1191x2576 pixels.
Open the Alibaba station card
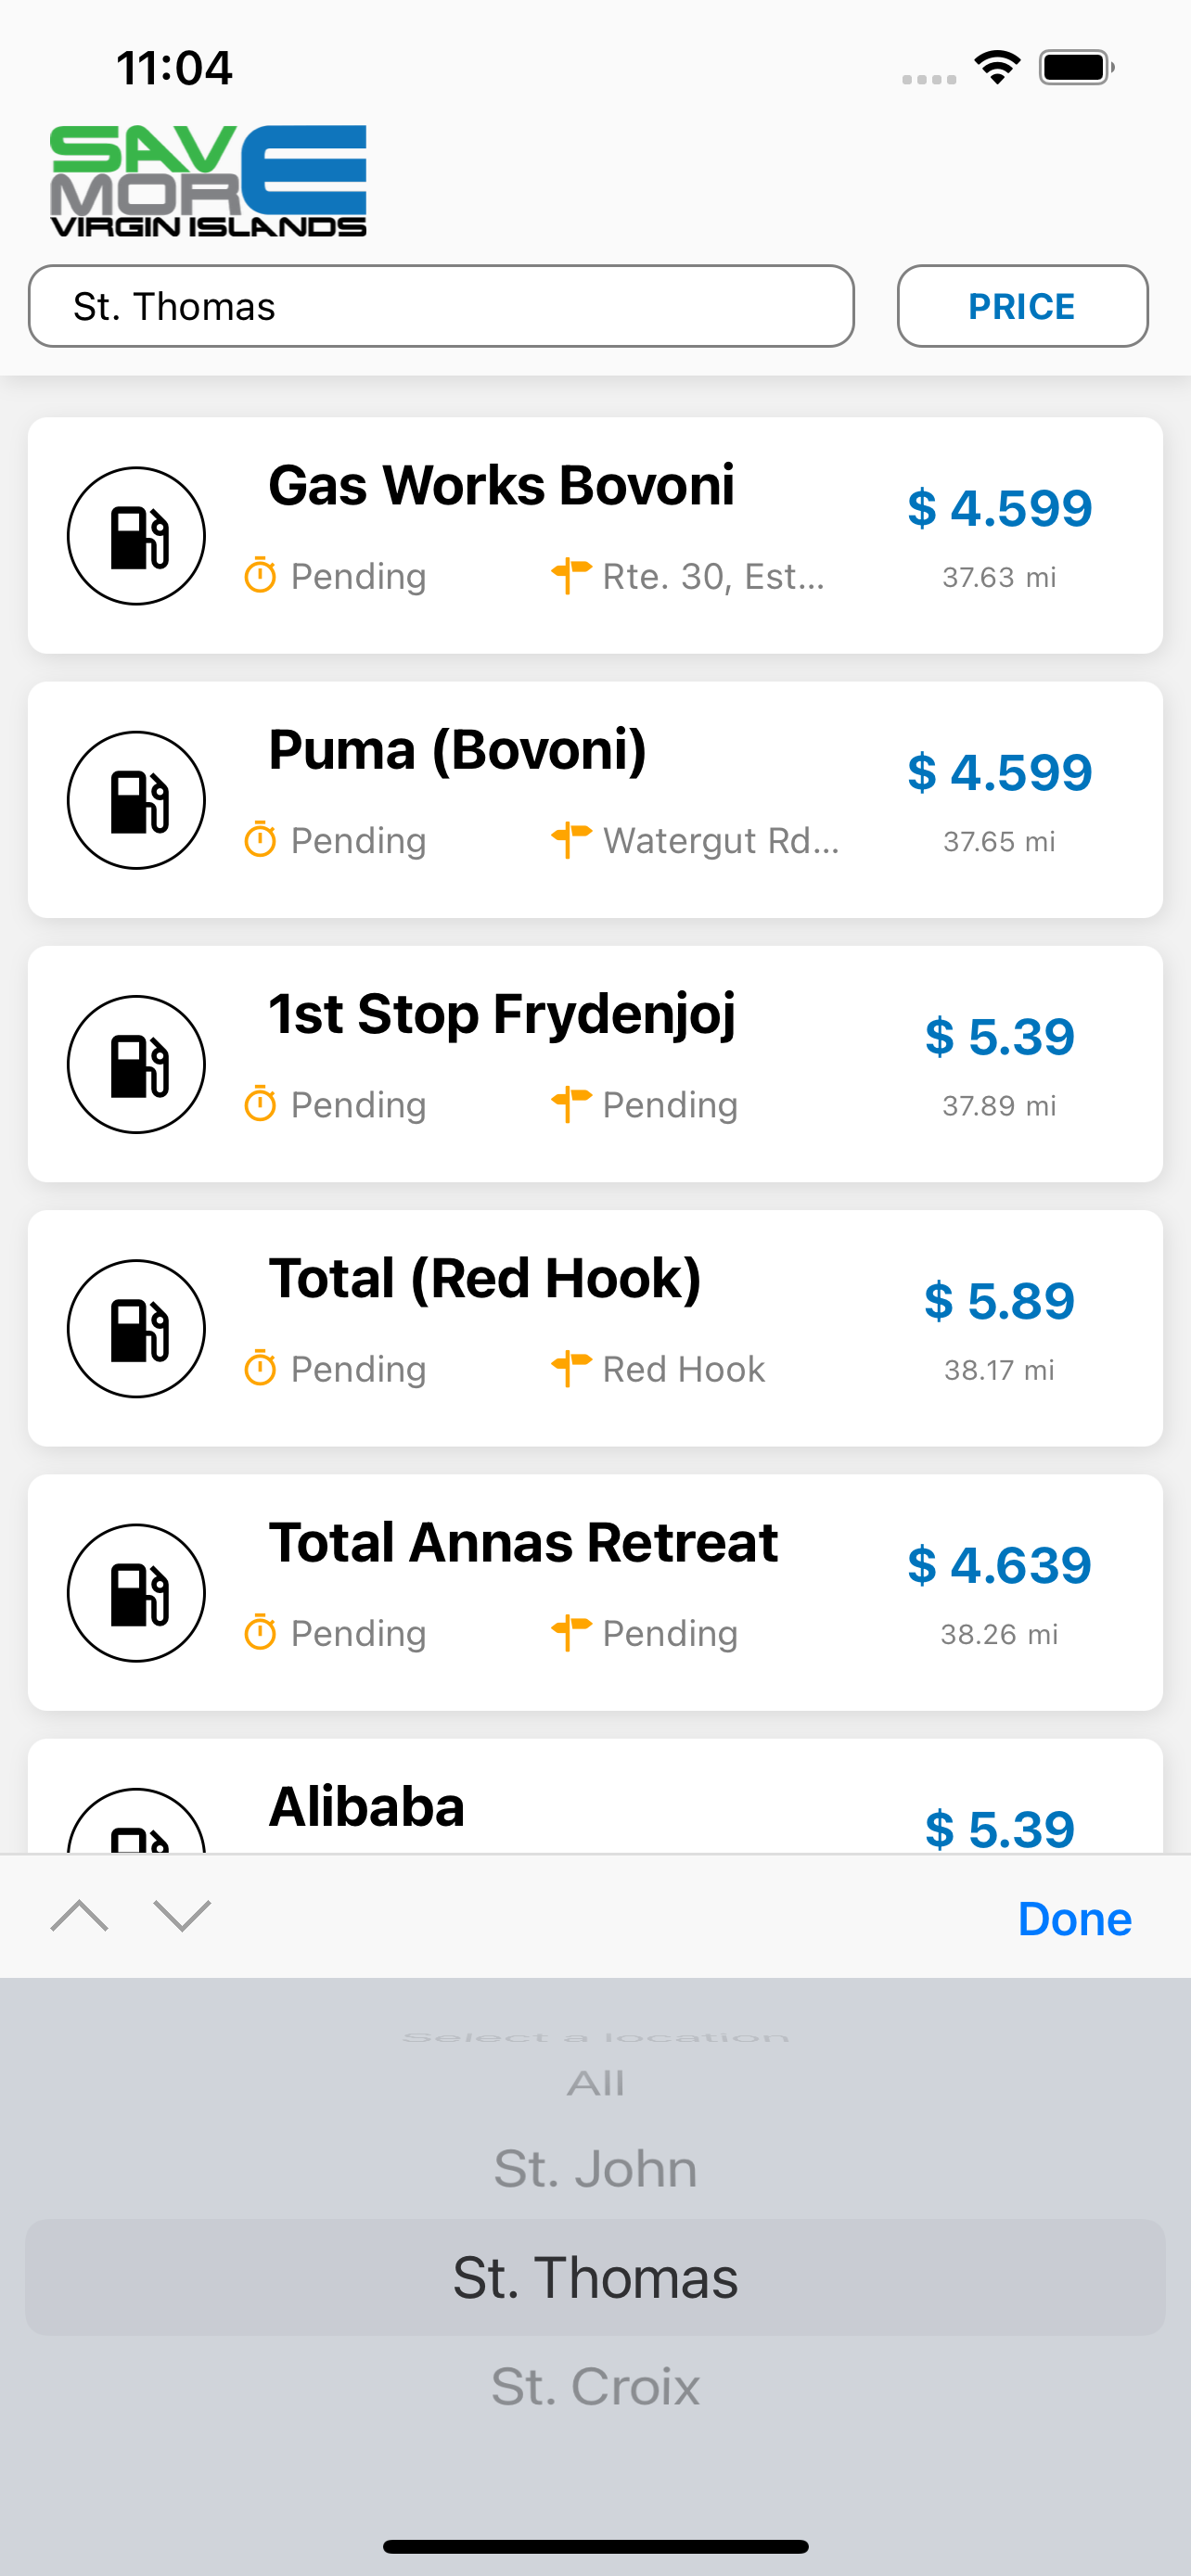point(595,1796)
